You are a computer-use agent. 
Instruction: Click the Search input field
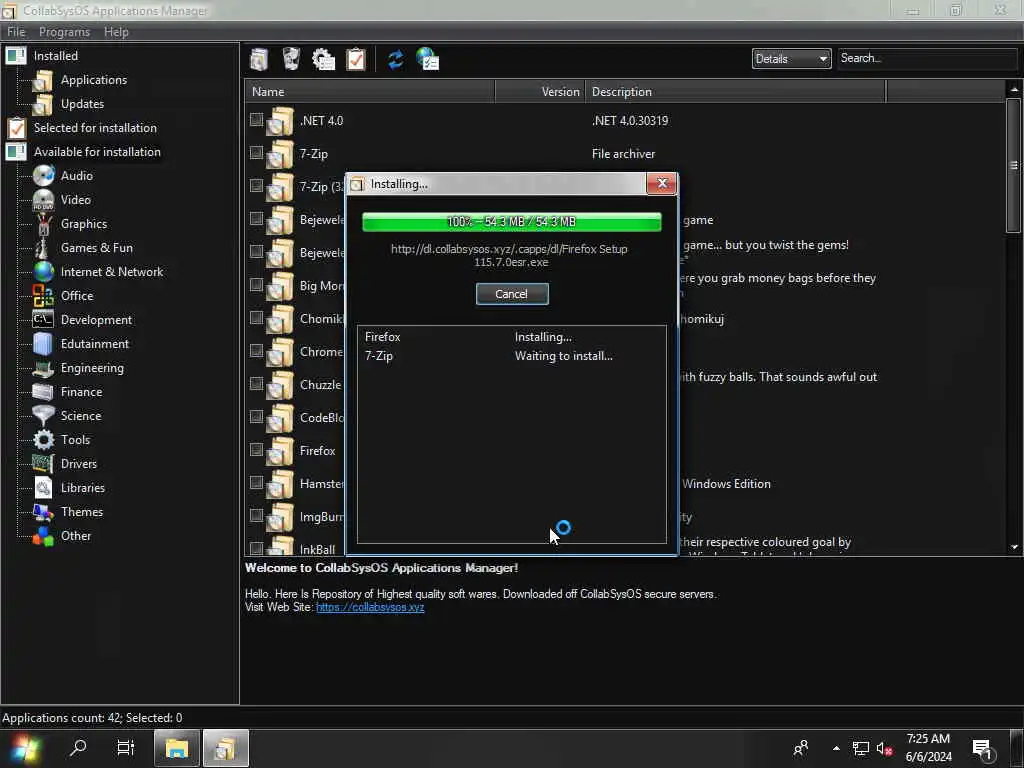(927, 59)
